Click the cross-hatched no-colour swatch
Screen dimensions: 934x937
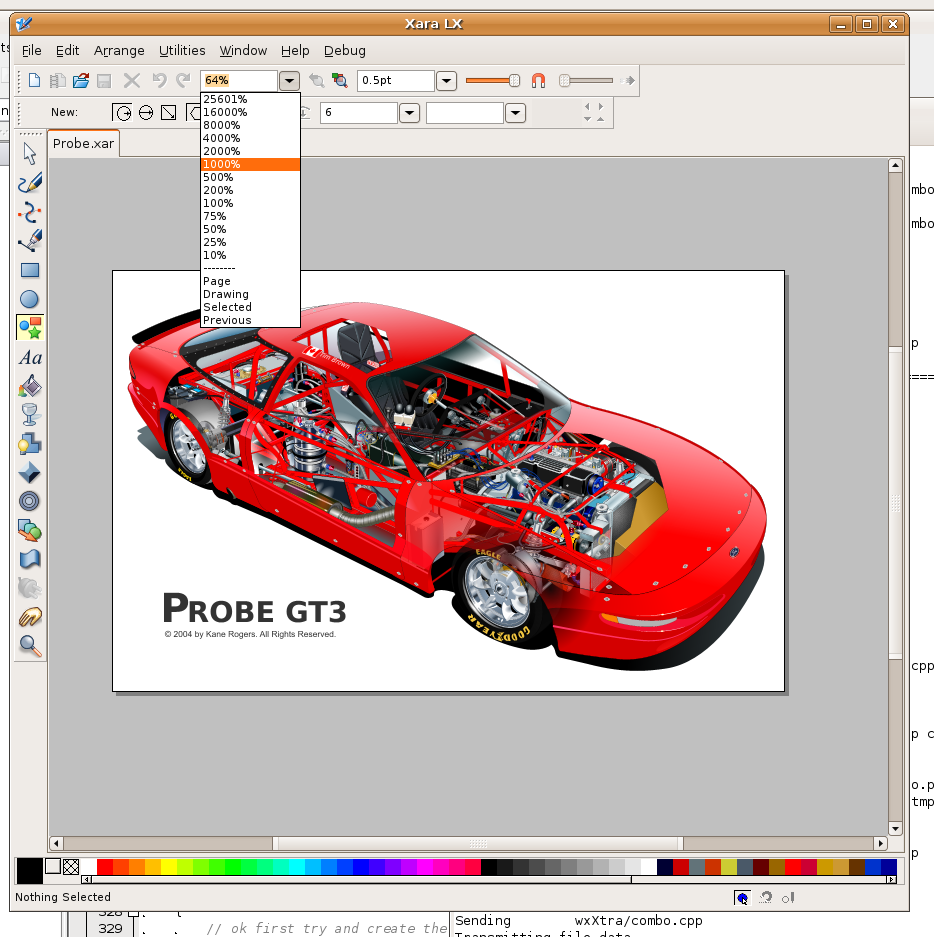71,866
